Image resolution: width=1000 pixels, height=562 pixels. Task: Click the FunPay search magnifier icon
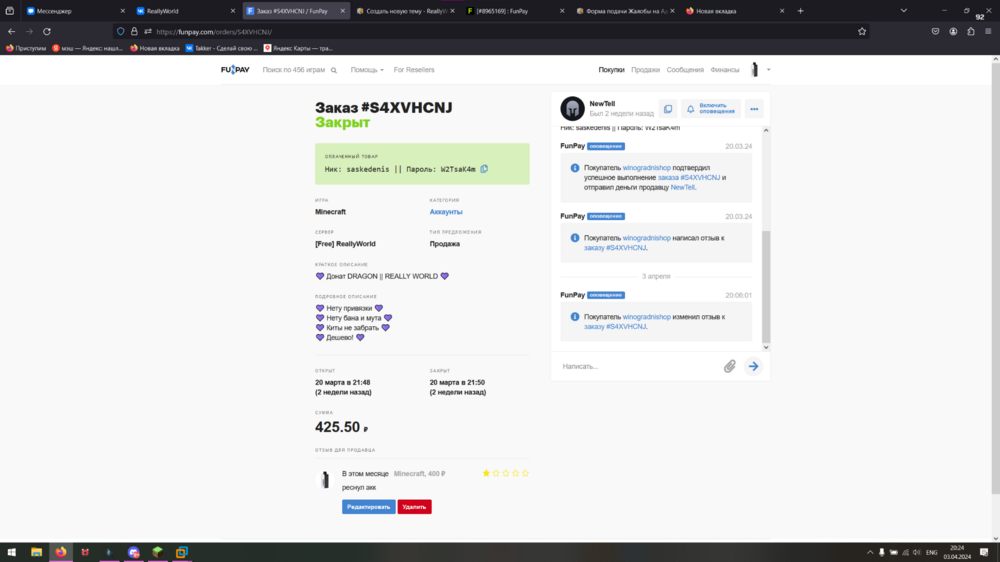pyautogui.click(x=334, y=70)
